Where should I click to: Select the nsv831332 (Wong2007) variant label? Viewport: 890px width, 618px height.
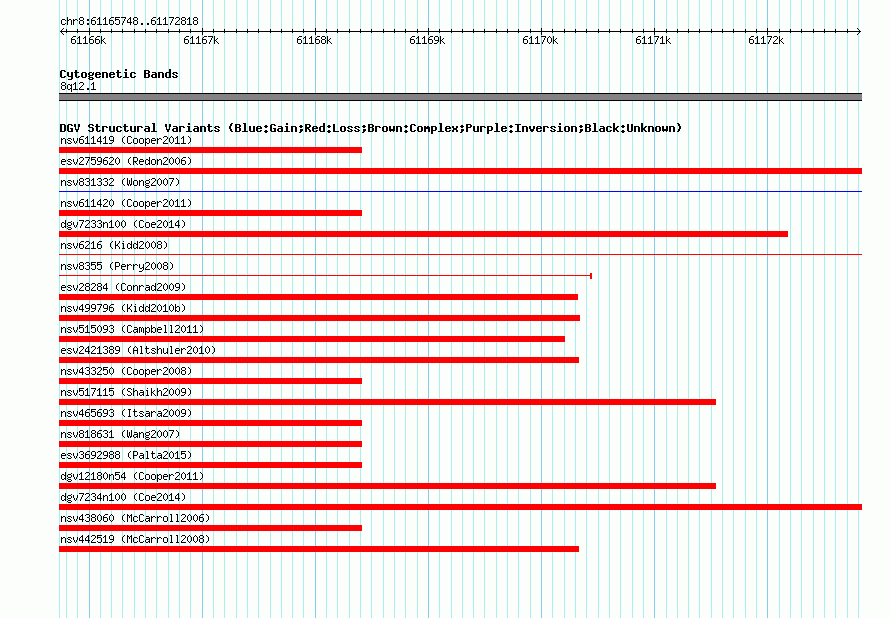click(x=120, y=182)
